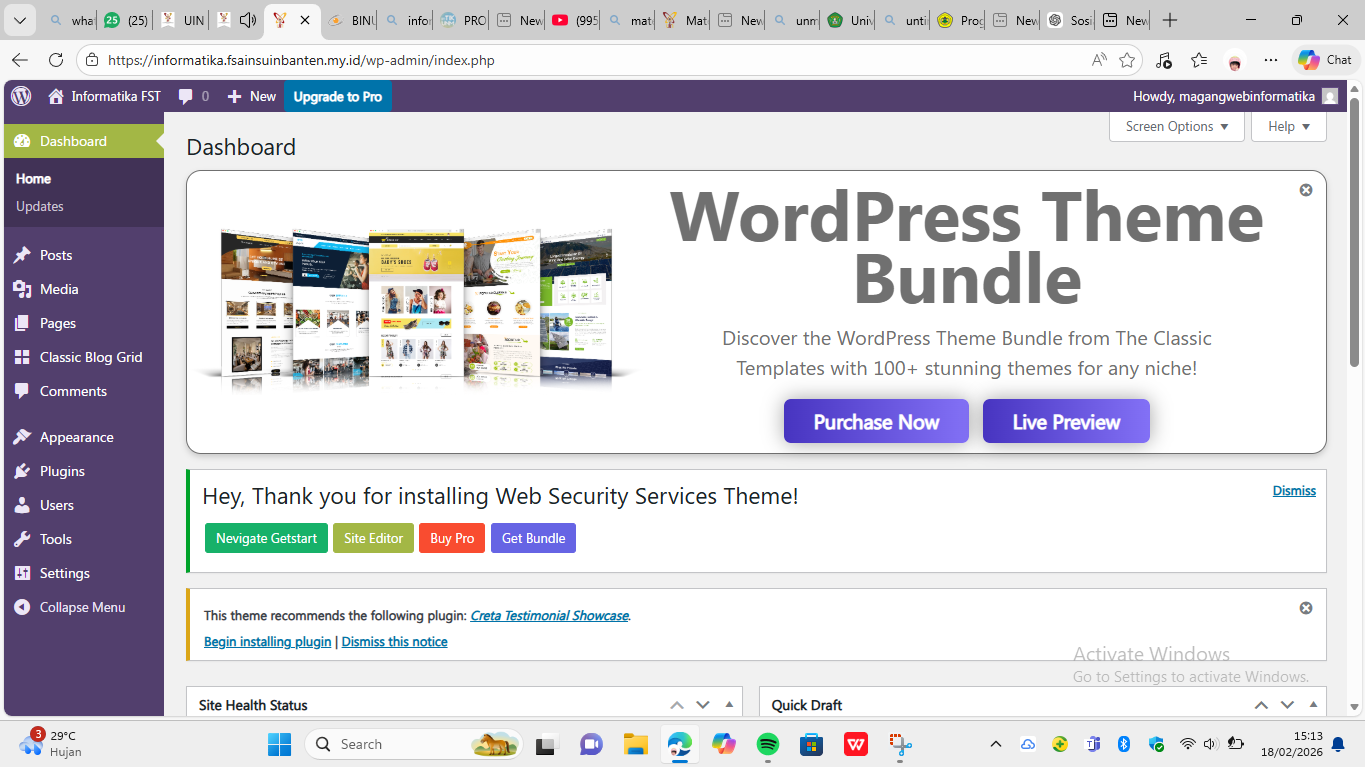
Task: Move the Site Health Status widget down
Action: (x=703, y=705)
